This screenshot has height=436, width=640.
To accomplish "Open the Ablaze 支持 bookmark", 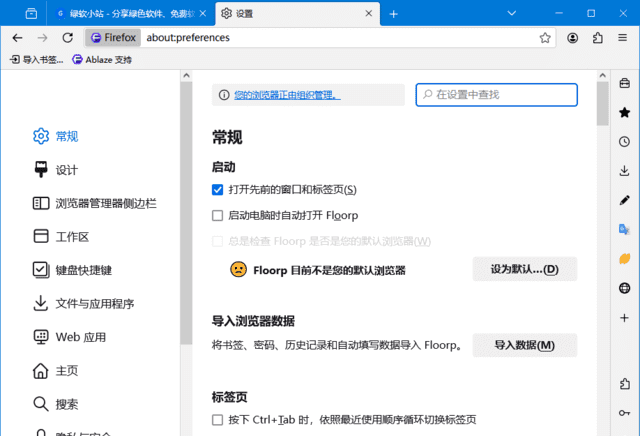I will click(x=102, y=60).
